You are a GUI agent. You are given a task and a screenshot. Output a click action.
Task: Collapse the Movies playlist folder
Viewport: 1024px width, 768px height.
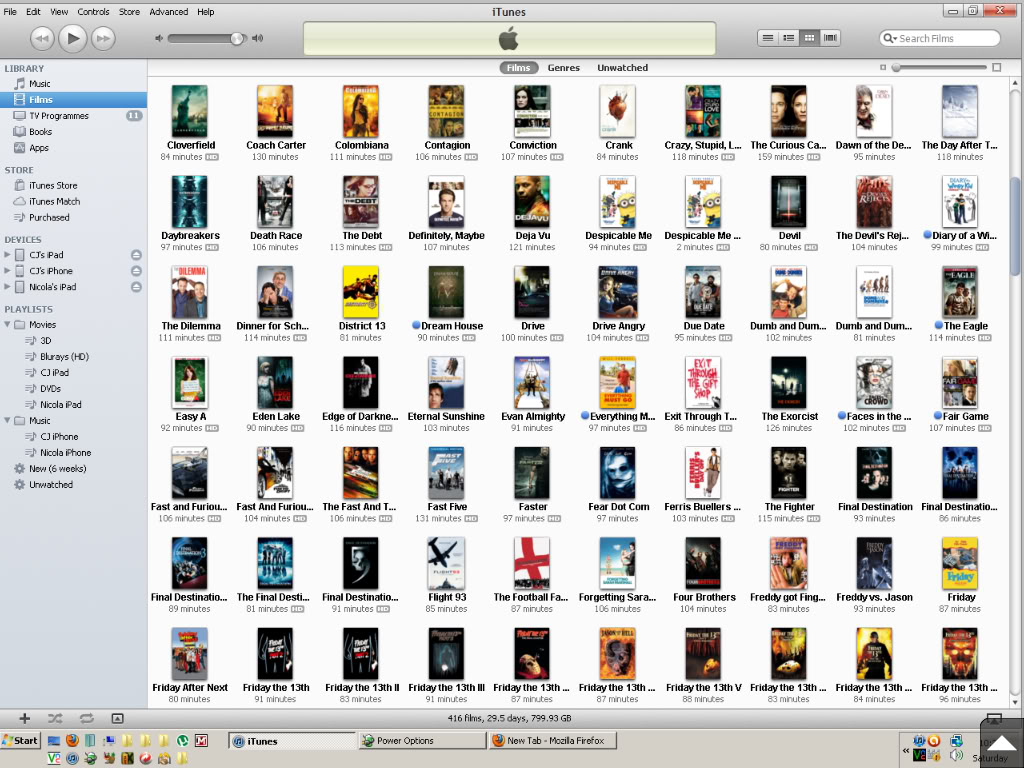tap(8, 325)
